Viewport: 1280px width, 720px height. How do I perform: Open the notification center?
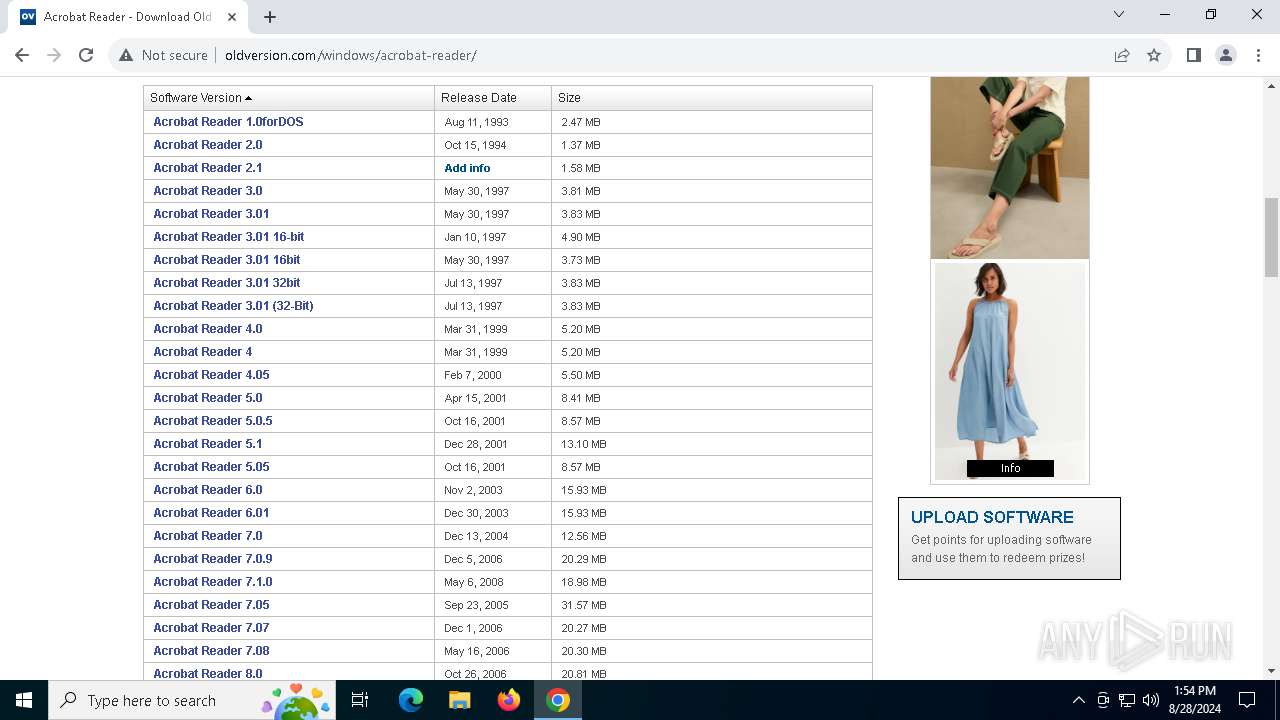[x=1247, y=700]
